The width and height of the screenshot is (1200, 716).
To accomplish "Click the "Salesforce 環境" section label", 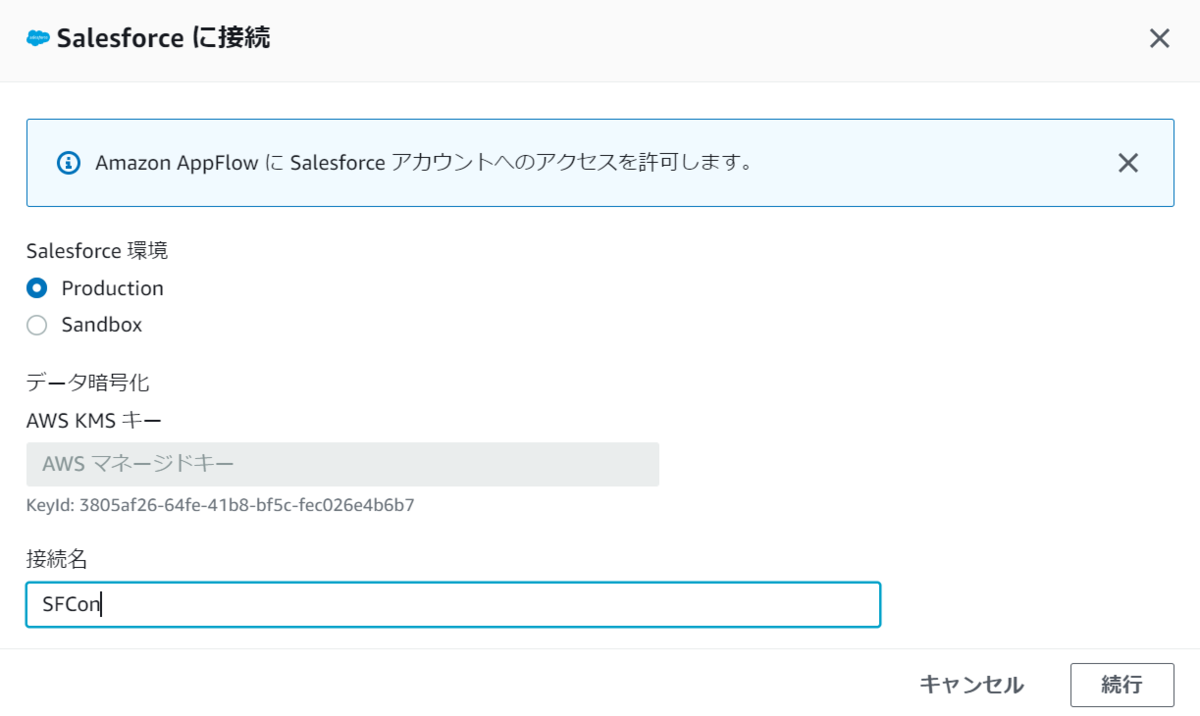I will click(97, 250).
